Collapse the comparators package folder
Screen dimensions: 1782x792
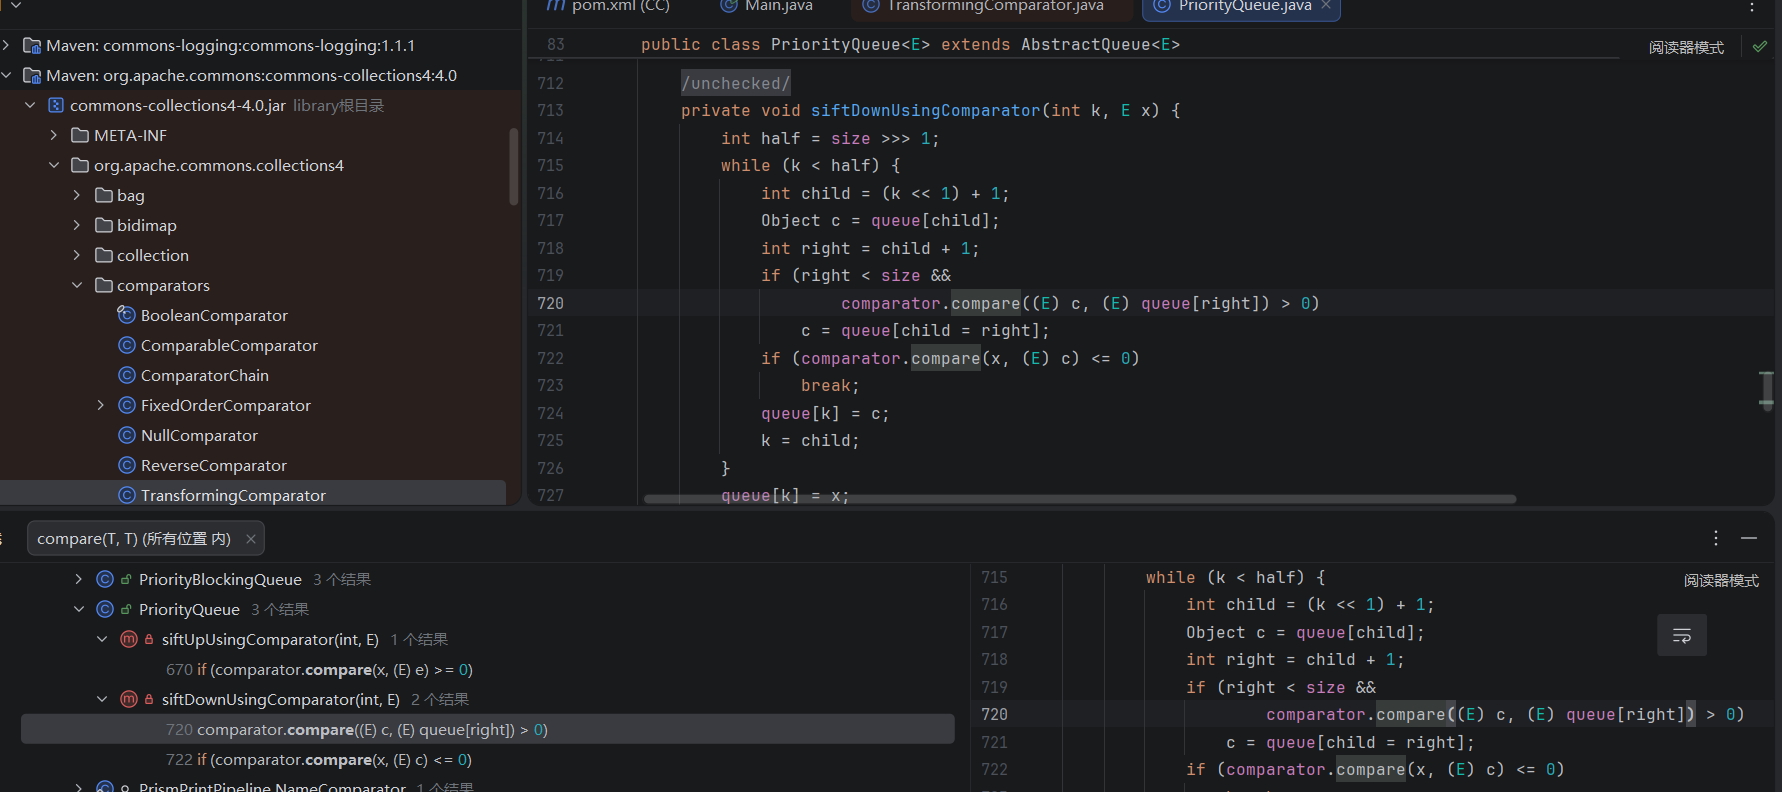77,286
